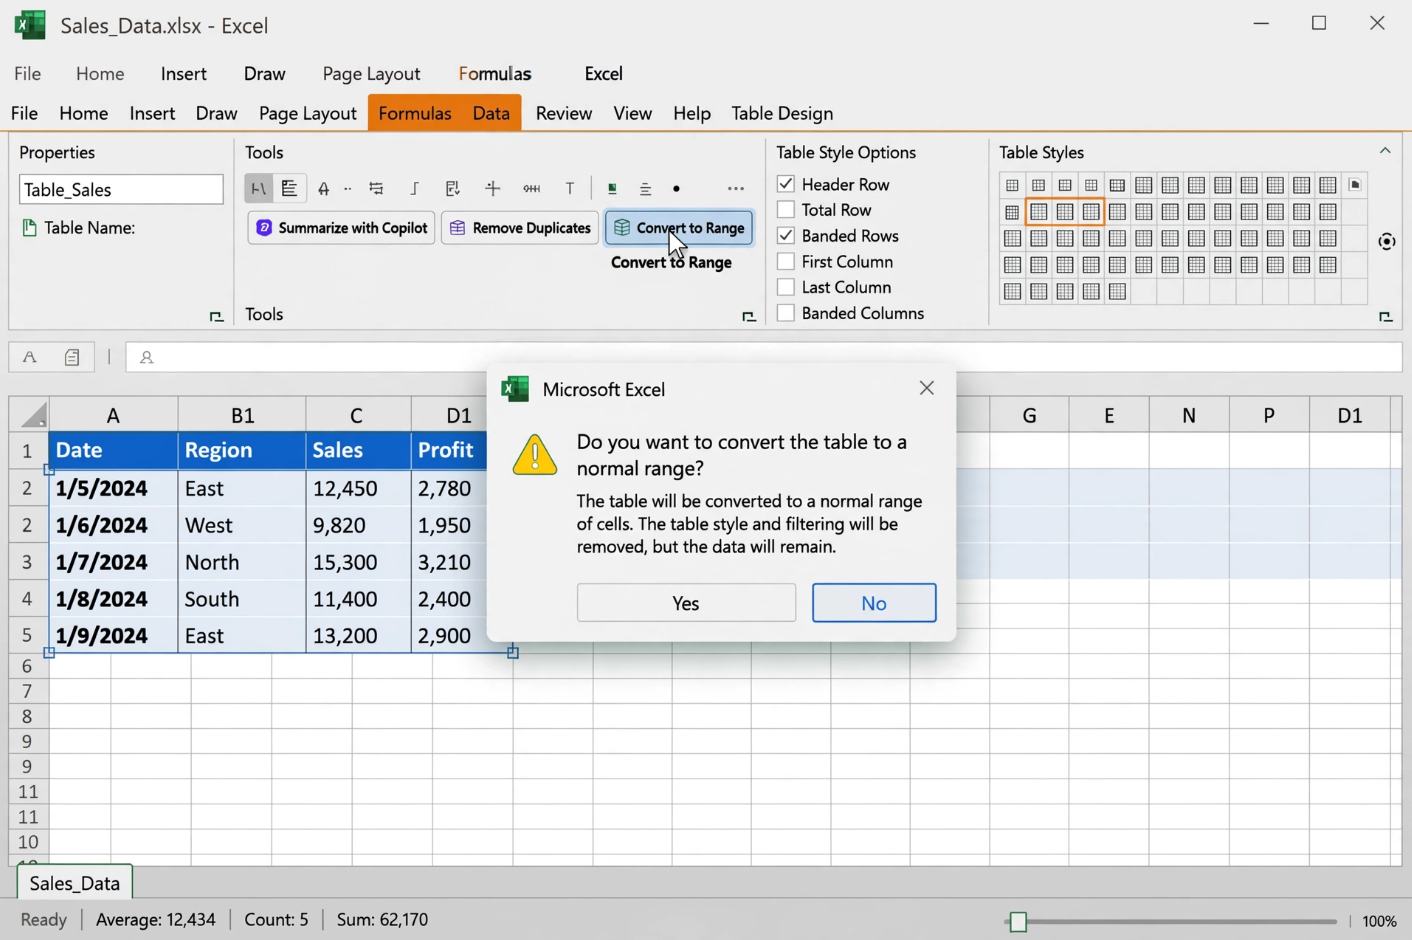Select column header C
This screenshot has height=940, width=1412.
(357, 415)
